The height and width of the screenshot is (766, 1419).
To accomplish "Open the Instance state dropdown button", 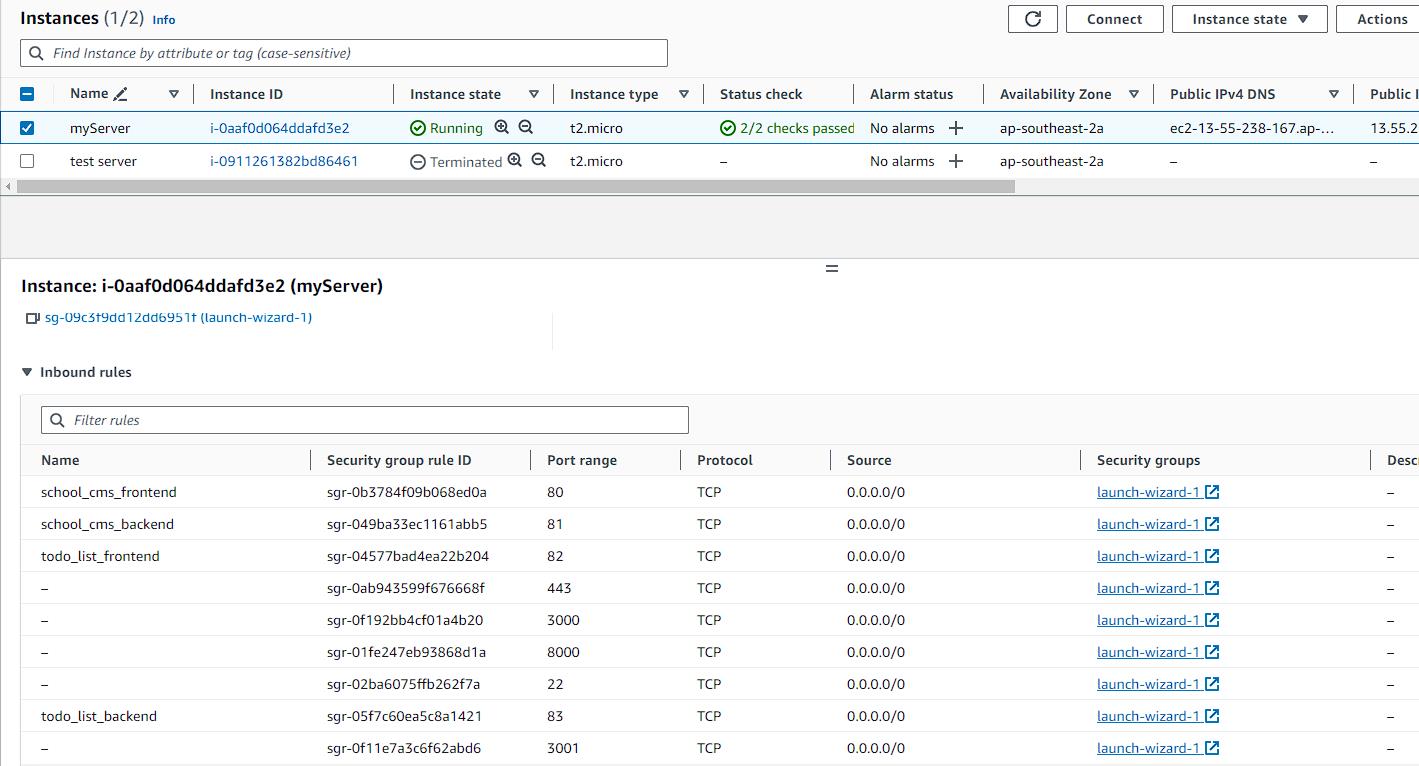I will (1249, 19).
